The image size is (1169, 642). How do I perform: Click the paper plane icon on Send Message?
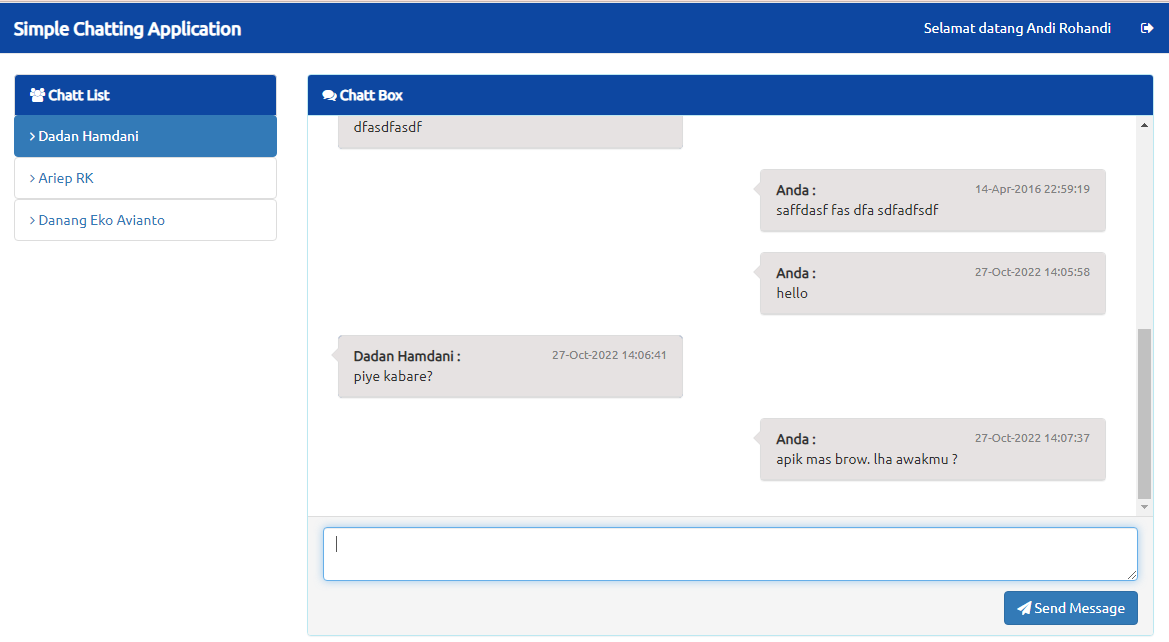[x=1024, y=608]
